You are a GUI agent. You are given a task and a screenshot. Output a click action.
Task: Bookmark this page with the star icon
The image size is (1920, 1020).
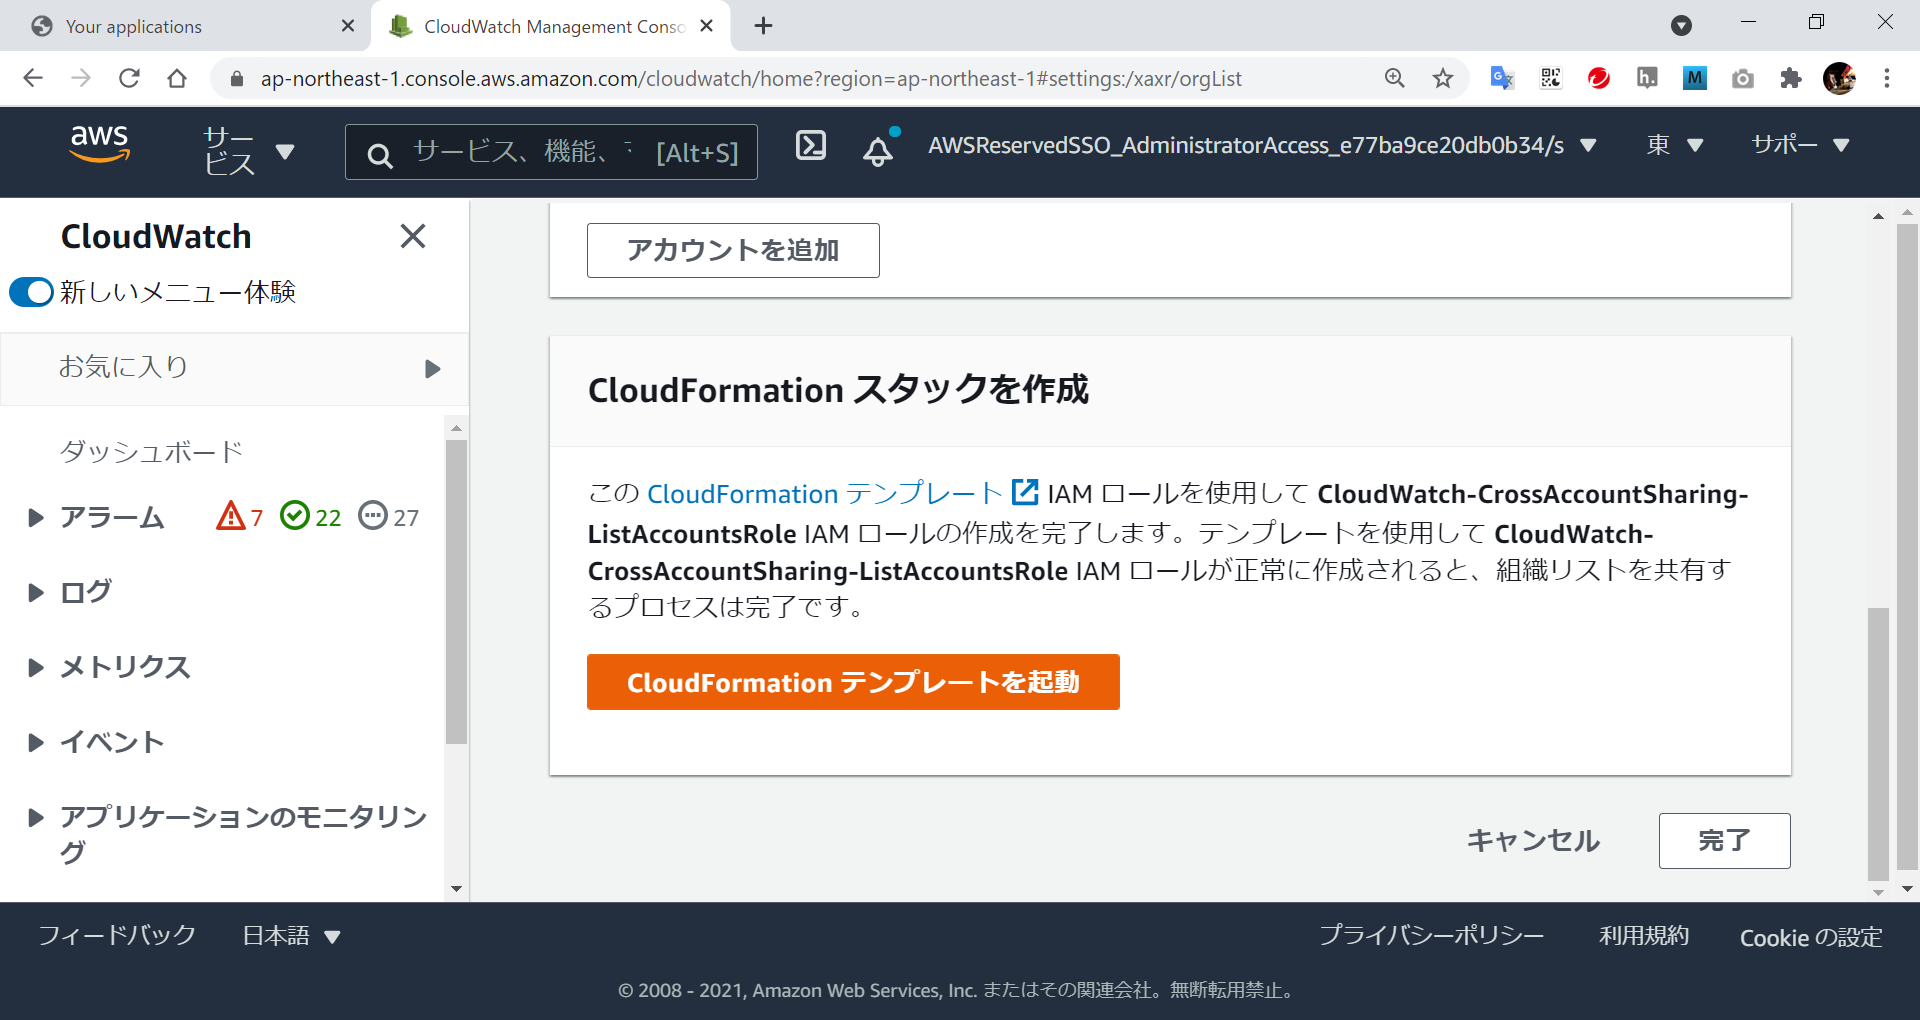(1442, 79)
